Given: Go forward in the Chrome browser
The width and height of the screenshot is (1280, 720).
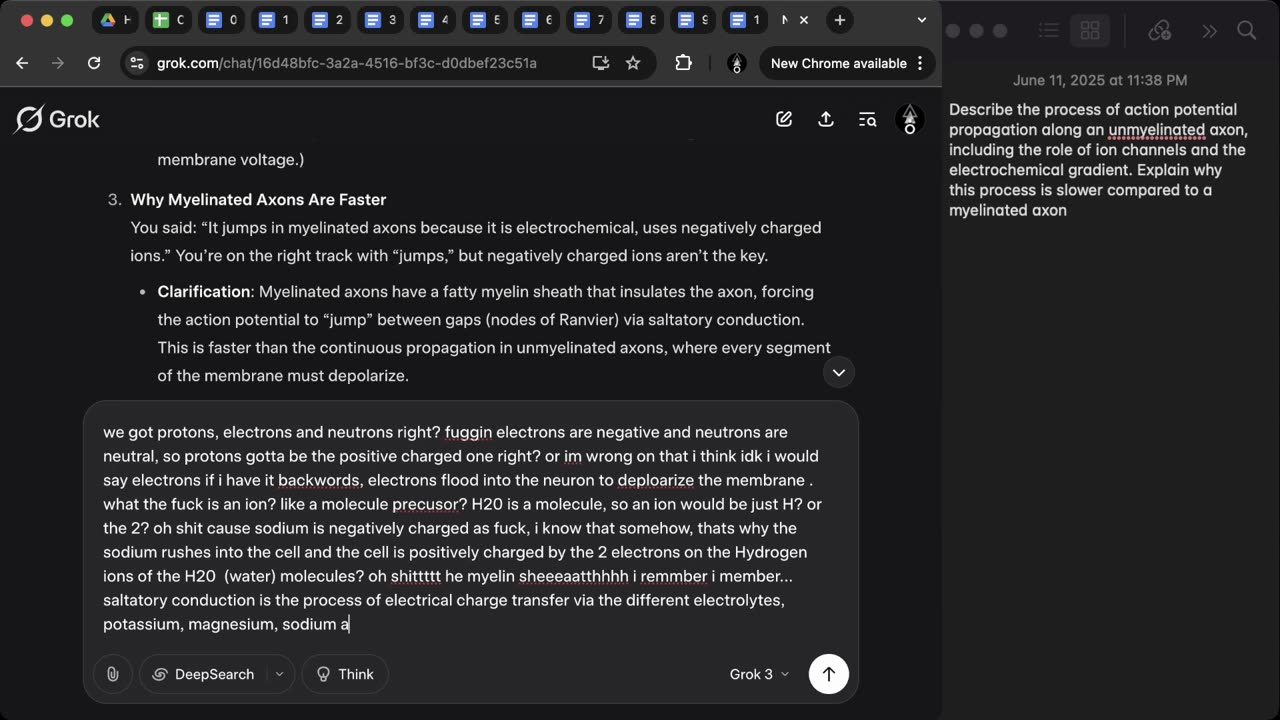Looking at the screenshot, I should [58, 63].
